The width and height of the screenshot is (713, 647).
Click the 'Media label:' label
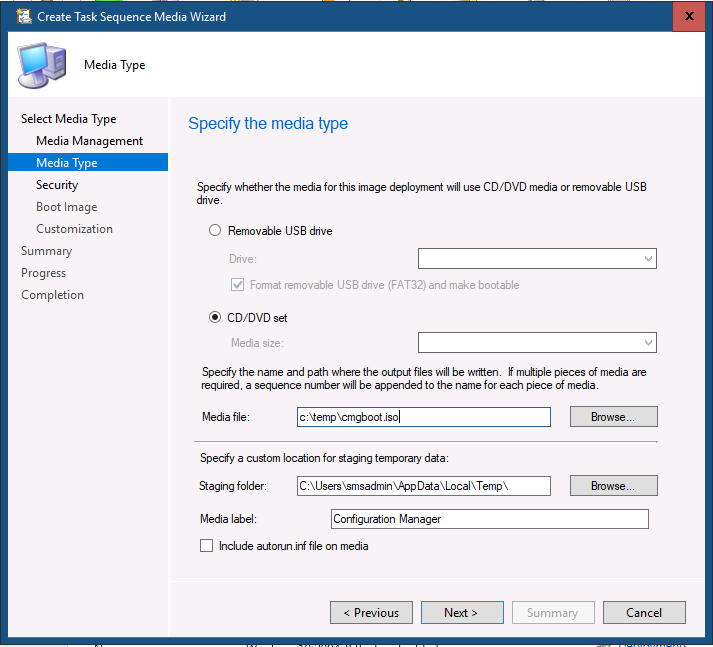[x=228, y=519]
